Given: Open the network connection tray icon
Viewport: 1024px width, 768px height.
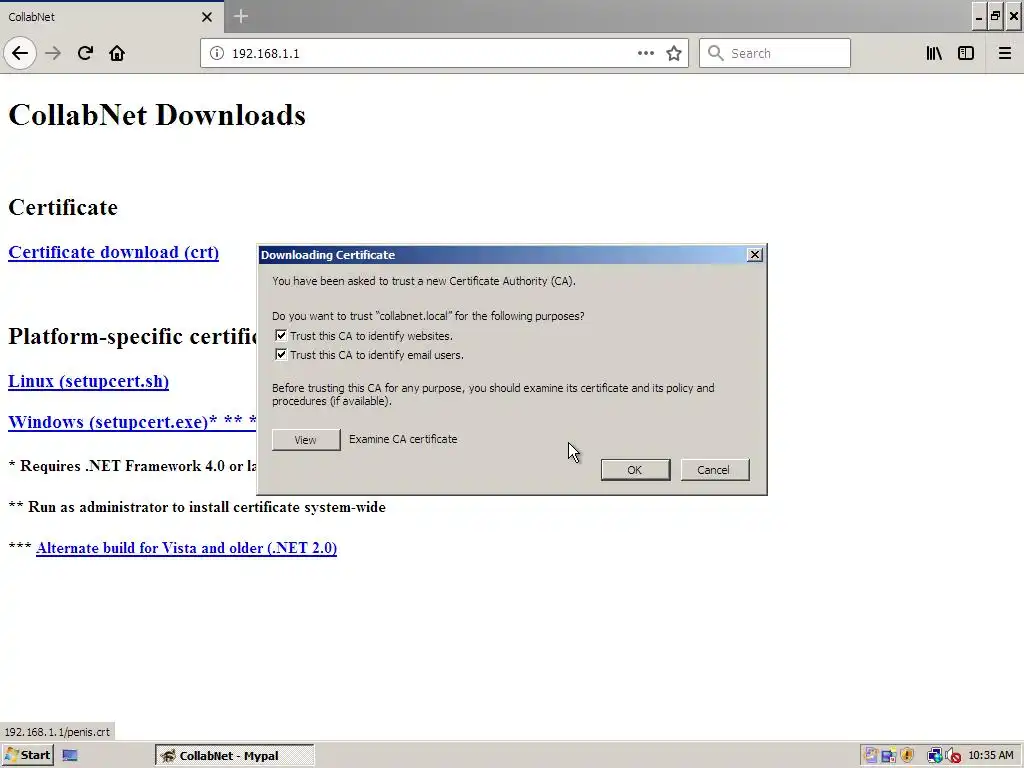Looking at the screenshot, I should (935, 756).
